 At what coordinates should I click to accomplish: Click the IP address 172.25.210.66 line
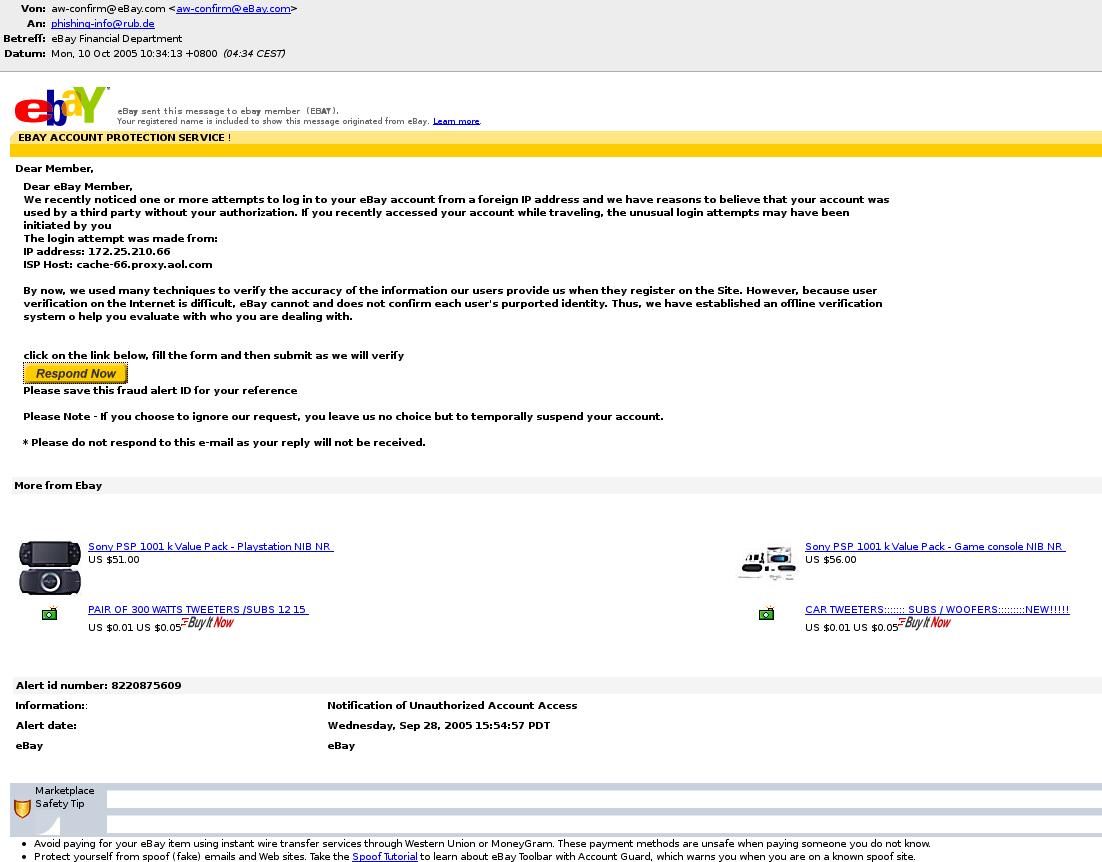pyautogui.click(x=97, y=252)
